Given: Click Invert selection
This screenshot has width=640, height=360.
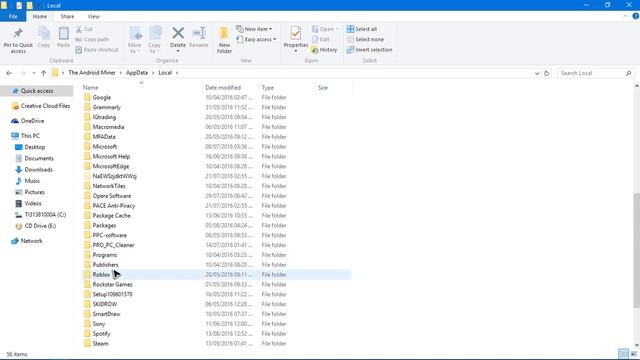Looking at the screenshot, I should (x=369, y=50).
